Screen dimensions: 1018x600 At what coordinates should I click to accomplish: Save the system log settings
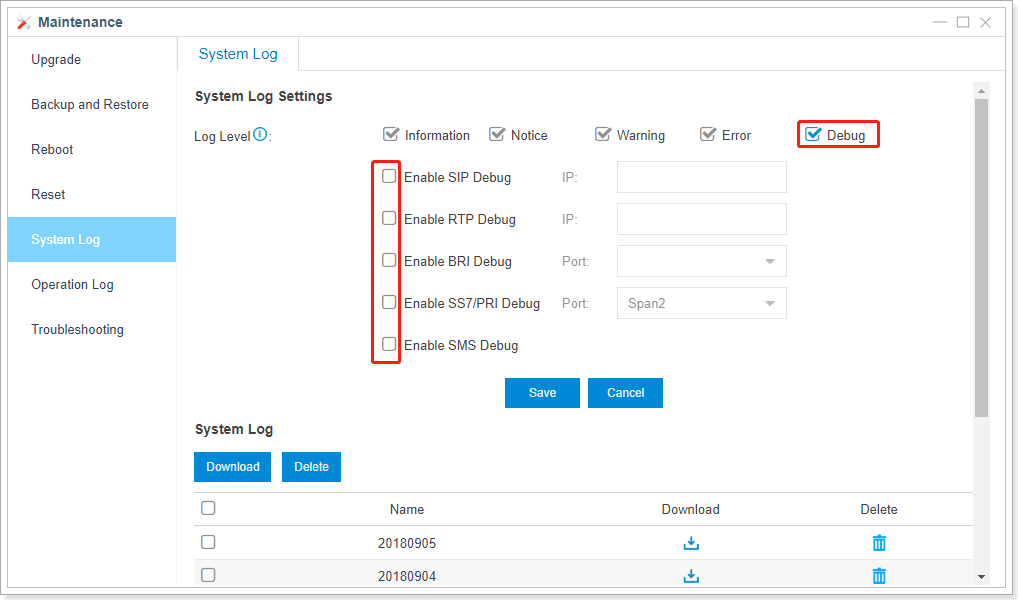[542, 393]
